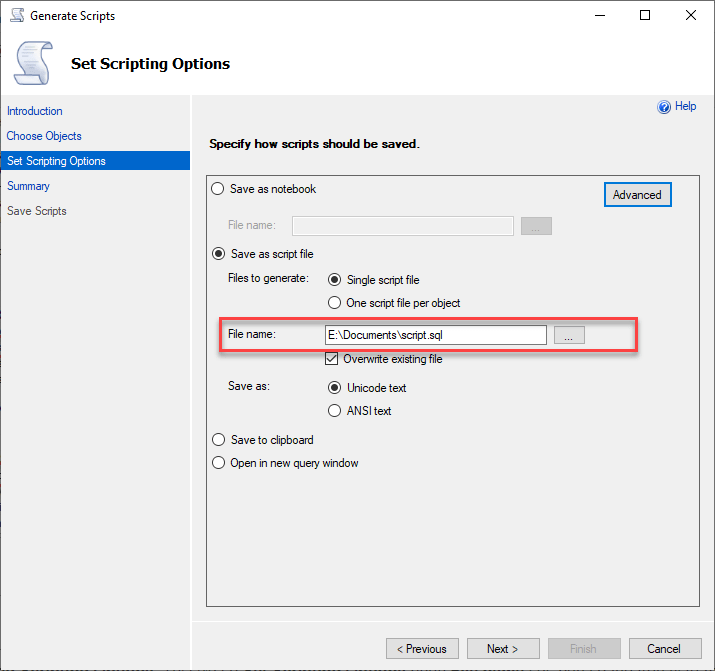Select Save to clipboard option
715x671 pixels.
[x=218, y=440]
